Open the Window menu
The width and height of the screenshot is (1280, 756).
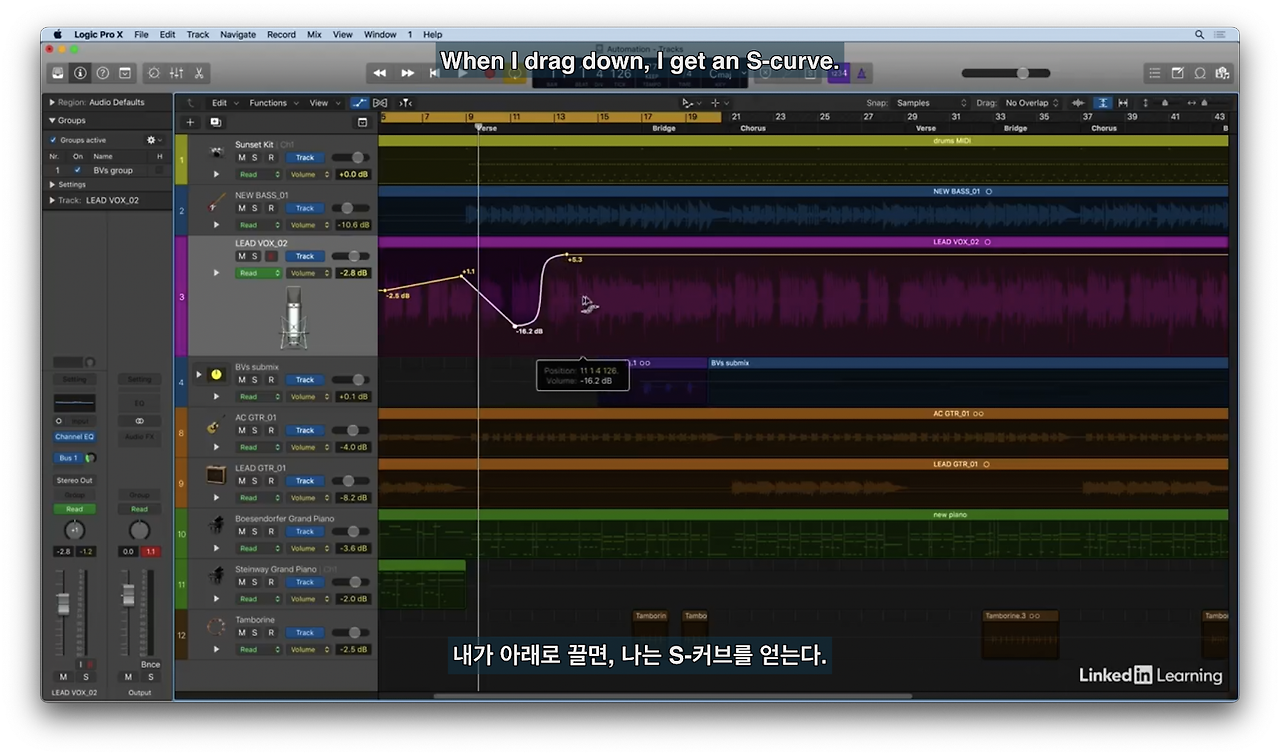[x=380, y=34]
